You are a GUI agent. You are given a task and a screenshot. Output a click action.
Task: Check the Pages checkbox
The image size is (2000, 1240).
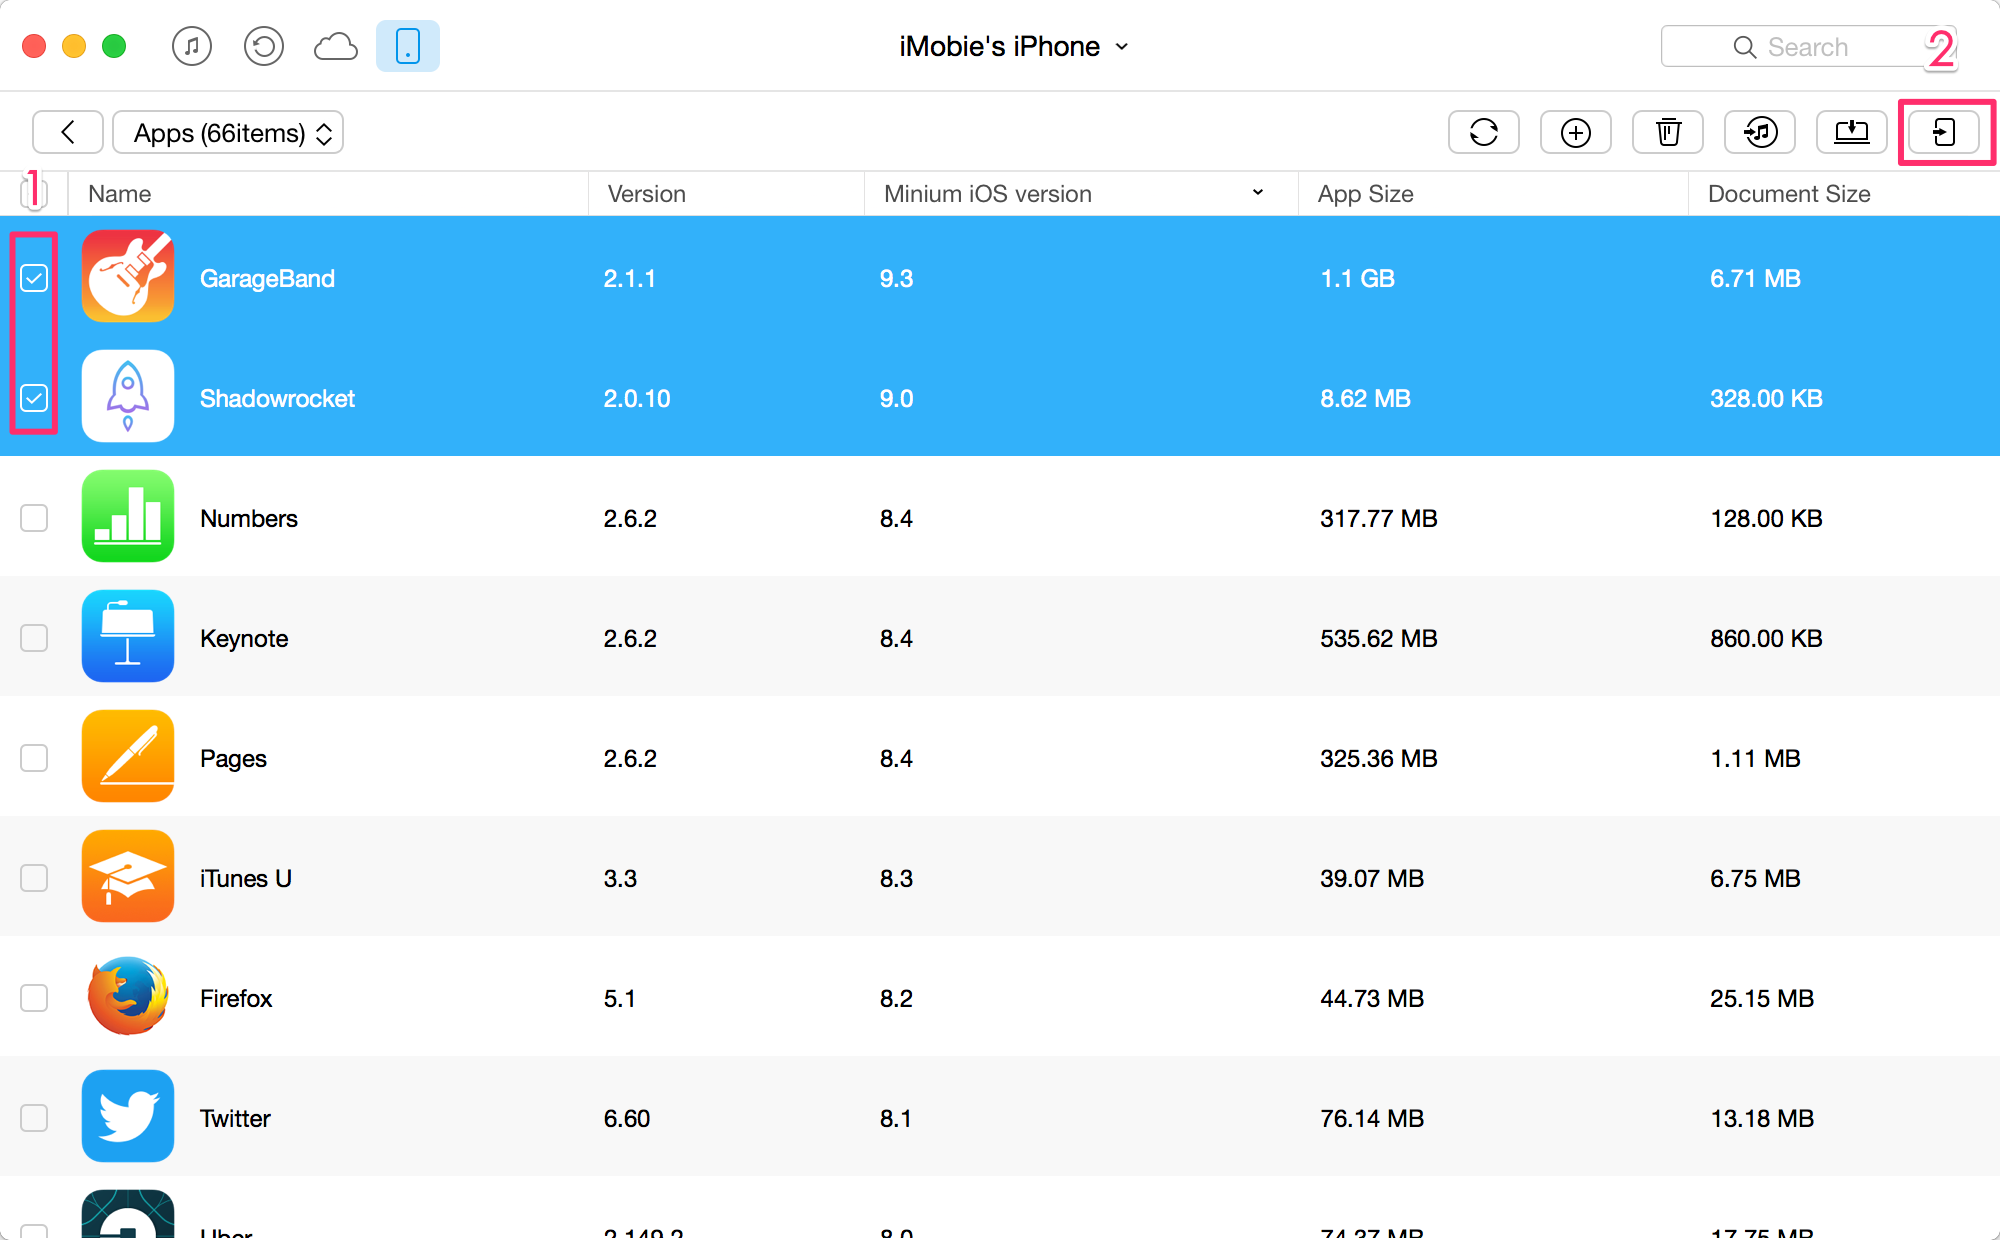tap(34, 758)
